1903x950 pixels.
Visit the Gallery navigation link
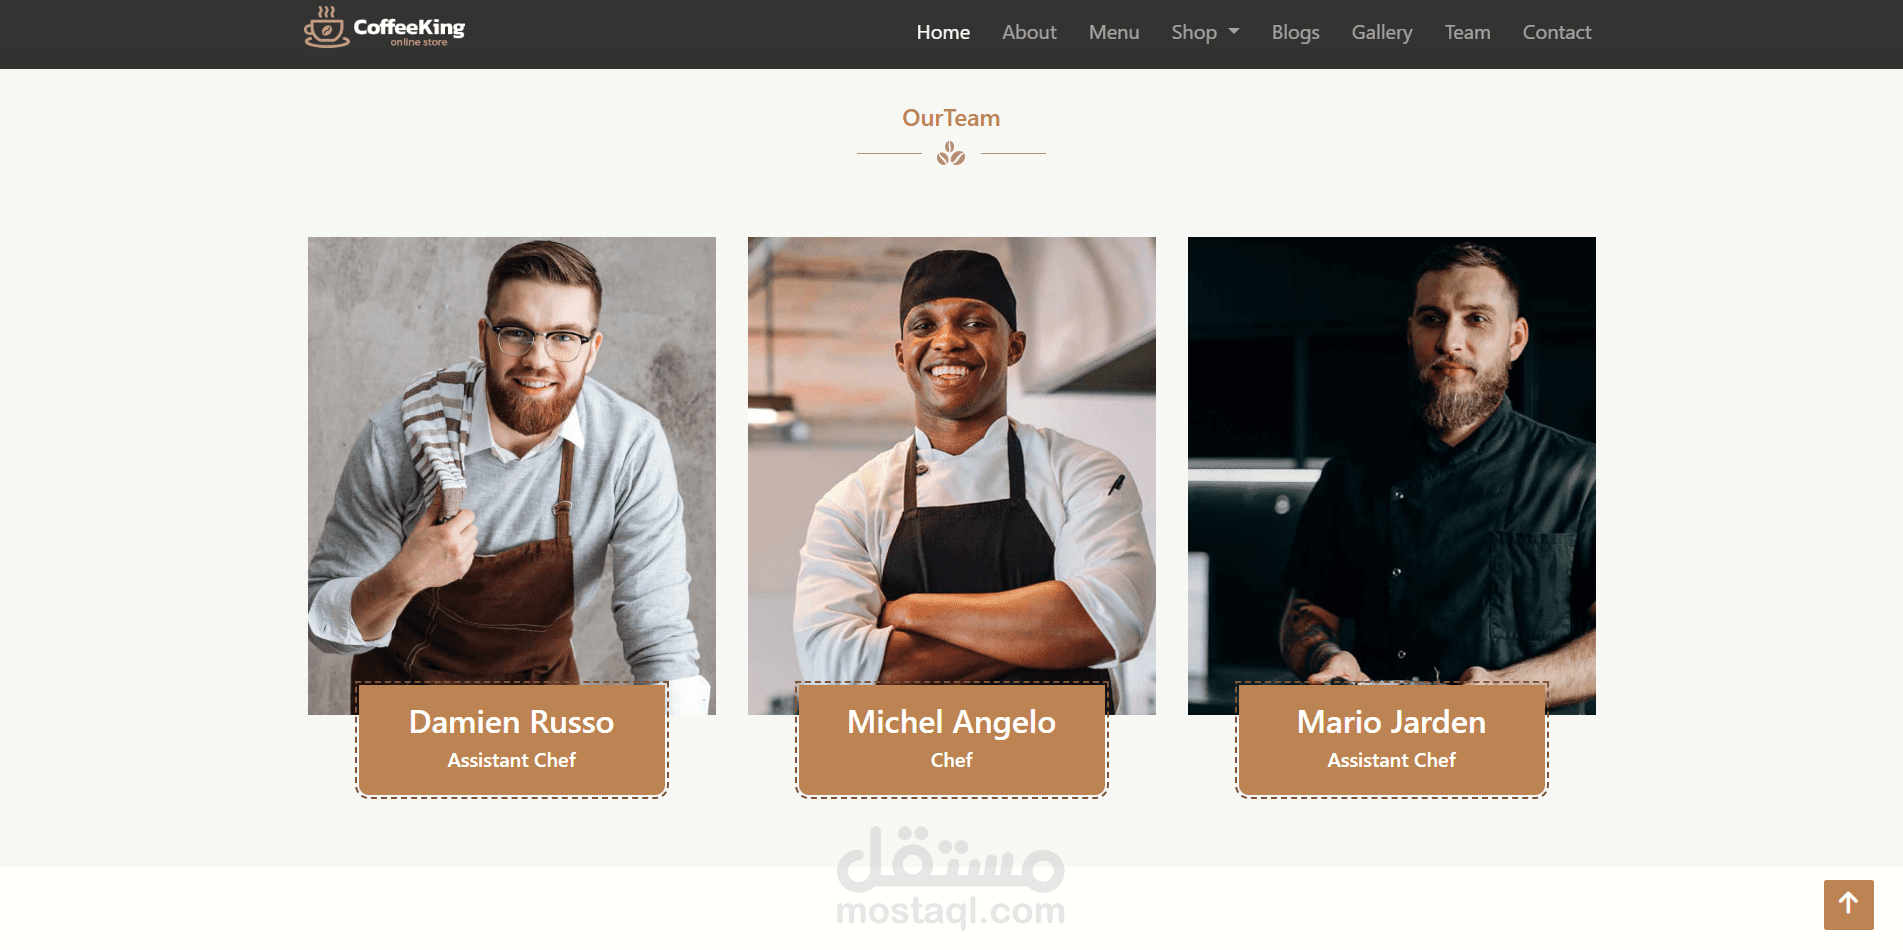pyautogui.click(x=1382, y=32)
